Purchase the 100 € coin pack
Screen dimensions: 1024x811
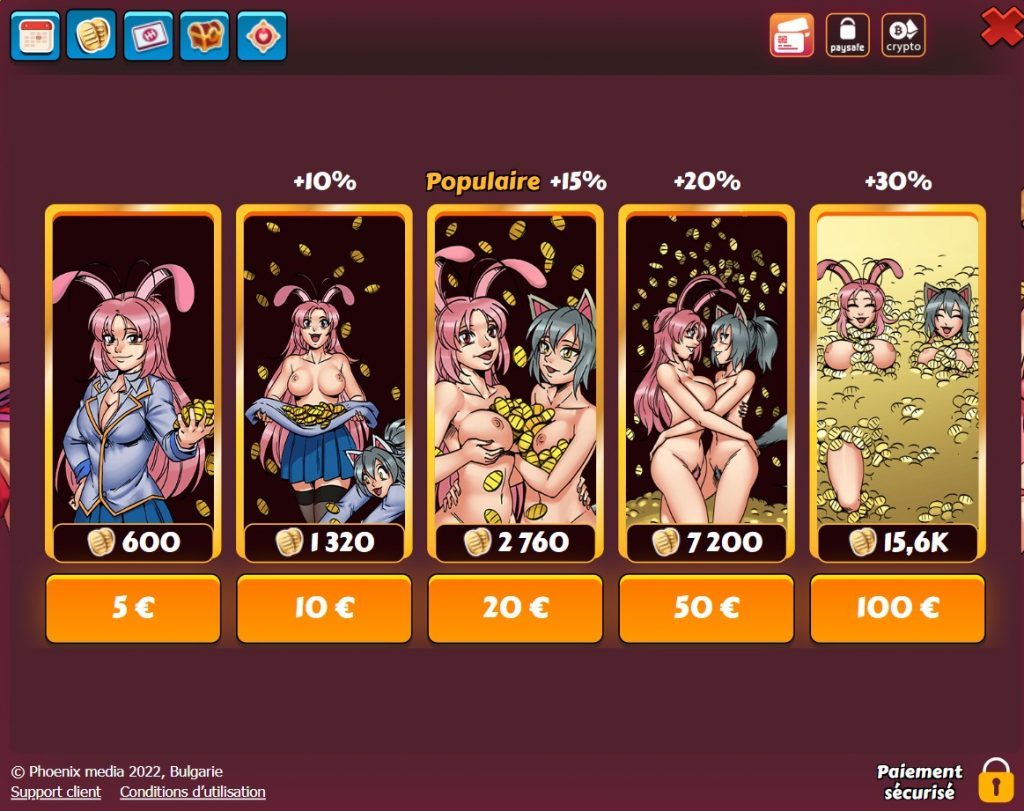click(897, 608)
